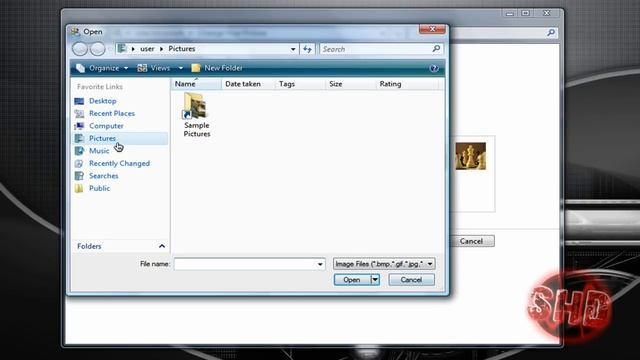This screenshot has height=360, width=640.
Task: Click the arrow before user in breadcrumb
Action: tap(133, 49)
